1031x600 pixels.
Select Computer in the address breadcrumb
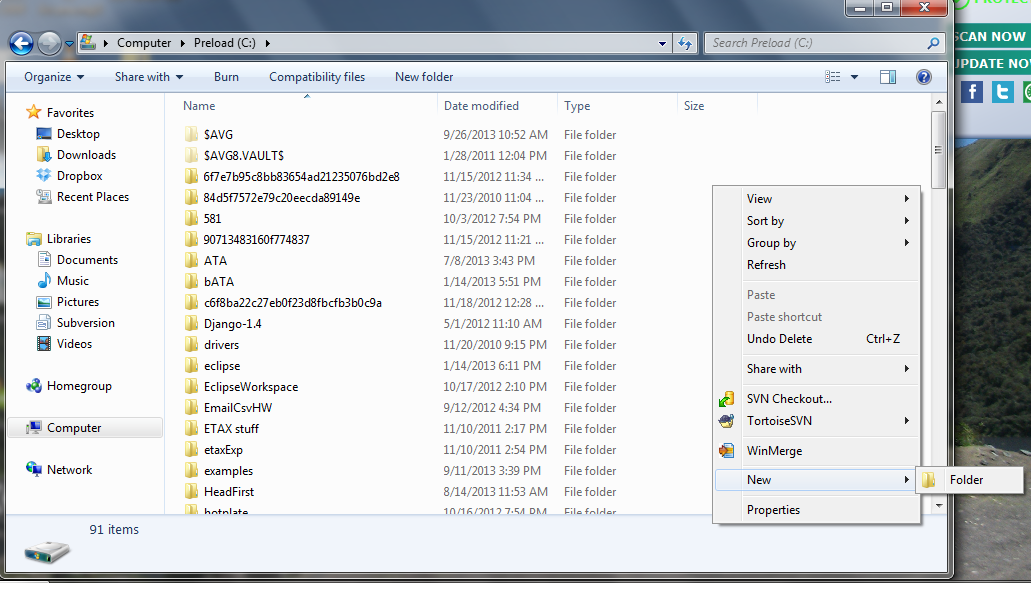[144, 43]
